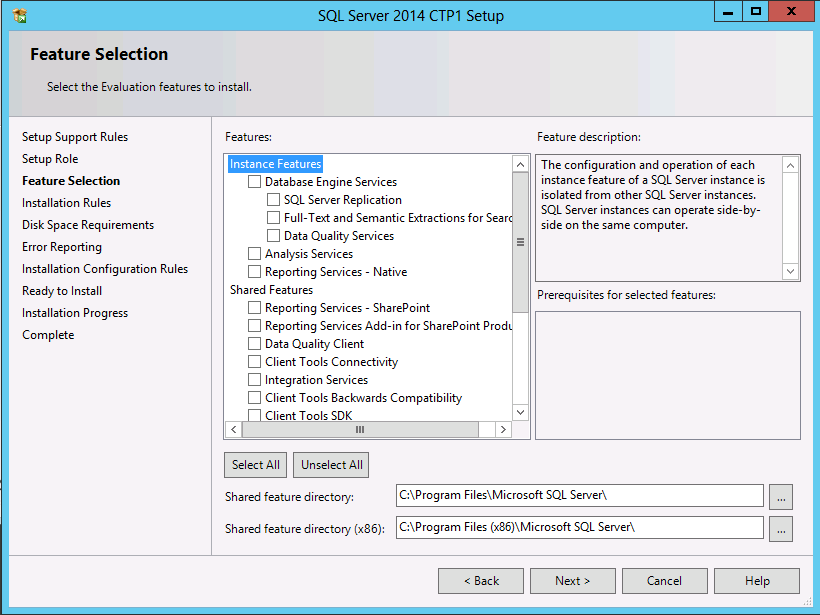
Task: Select Analysis Services checkbox
Action: pyautogui.click(x=254, y=254)
